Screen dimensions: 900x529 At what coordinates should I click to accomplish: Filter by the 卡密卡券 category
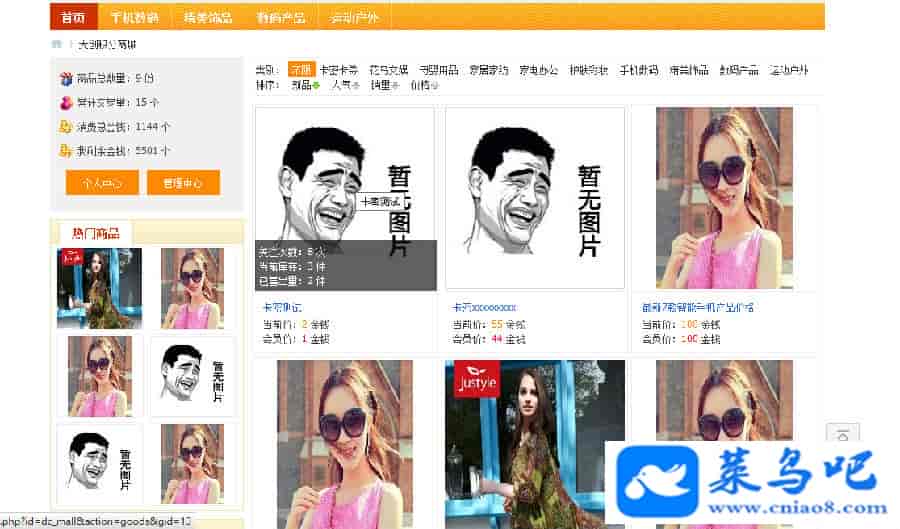coord(338,70)
